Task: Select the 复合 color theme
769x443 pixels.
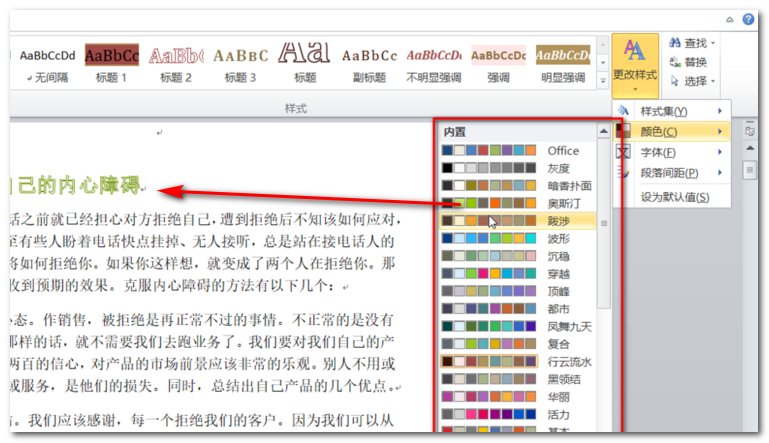Action: point(517,344)
